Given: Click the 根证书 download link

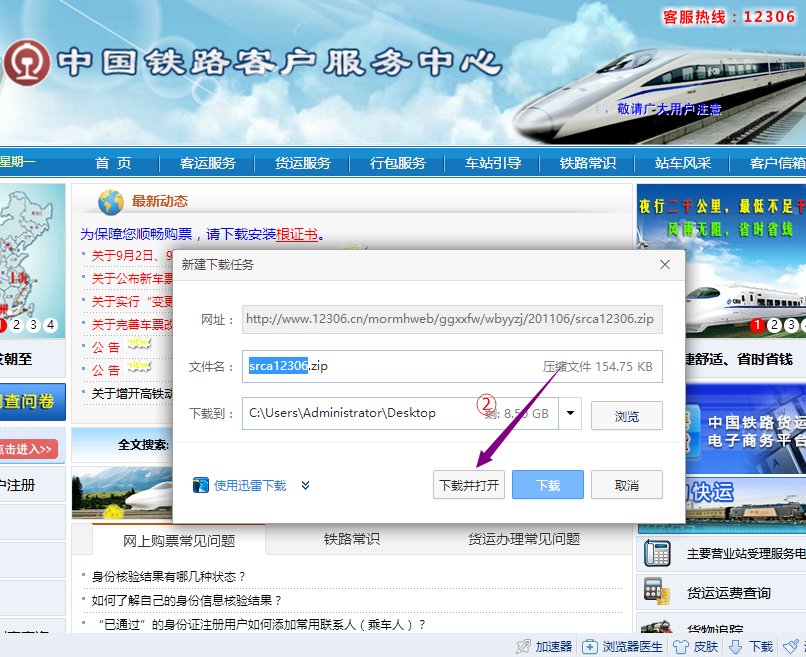Looking at the screenshot, I should pyautogui.click(x=297, y=234).
